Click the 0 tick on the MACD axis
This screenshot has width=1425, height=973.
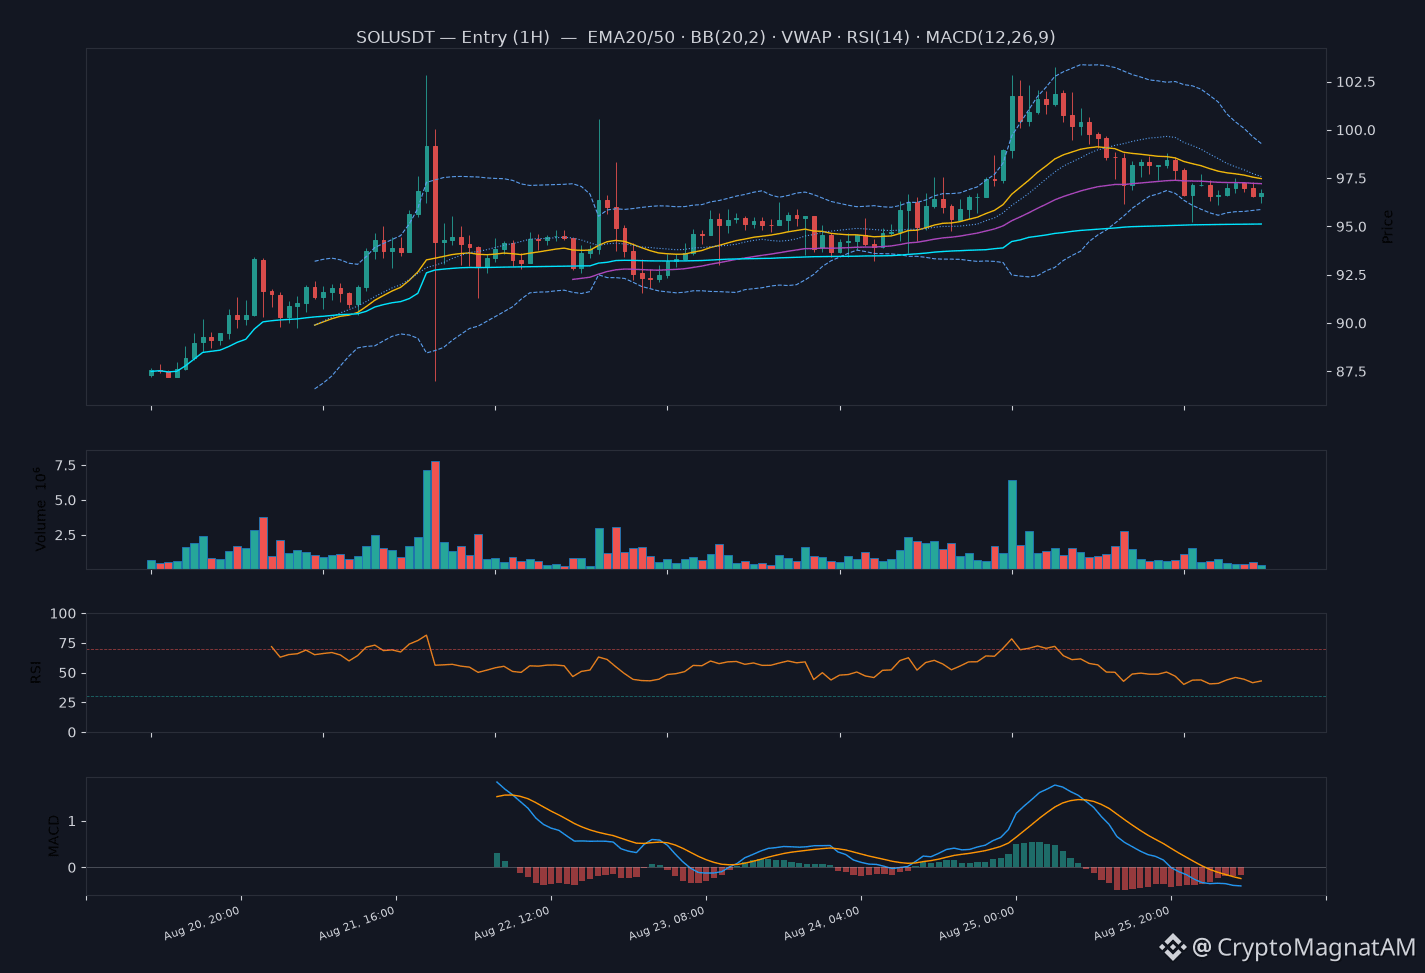[71, 868]
